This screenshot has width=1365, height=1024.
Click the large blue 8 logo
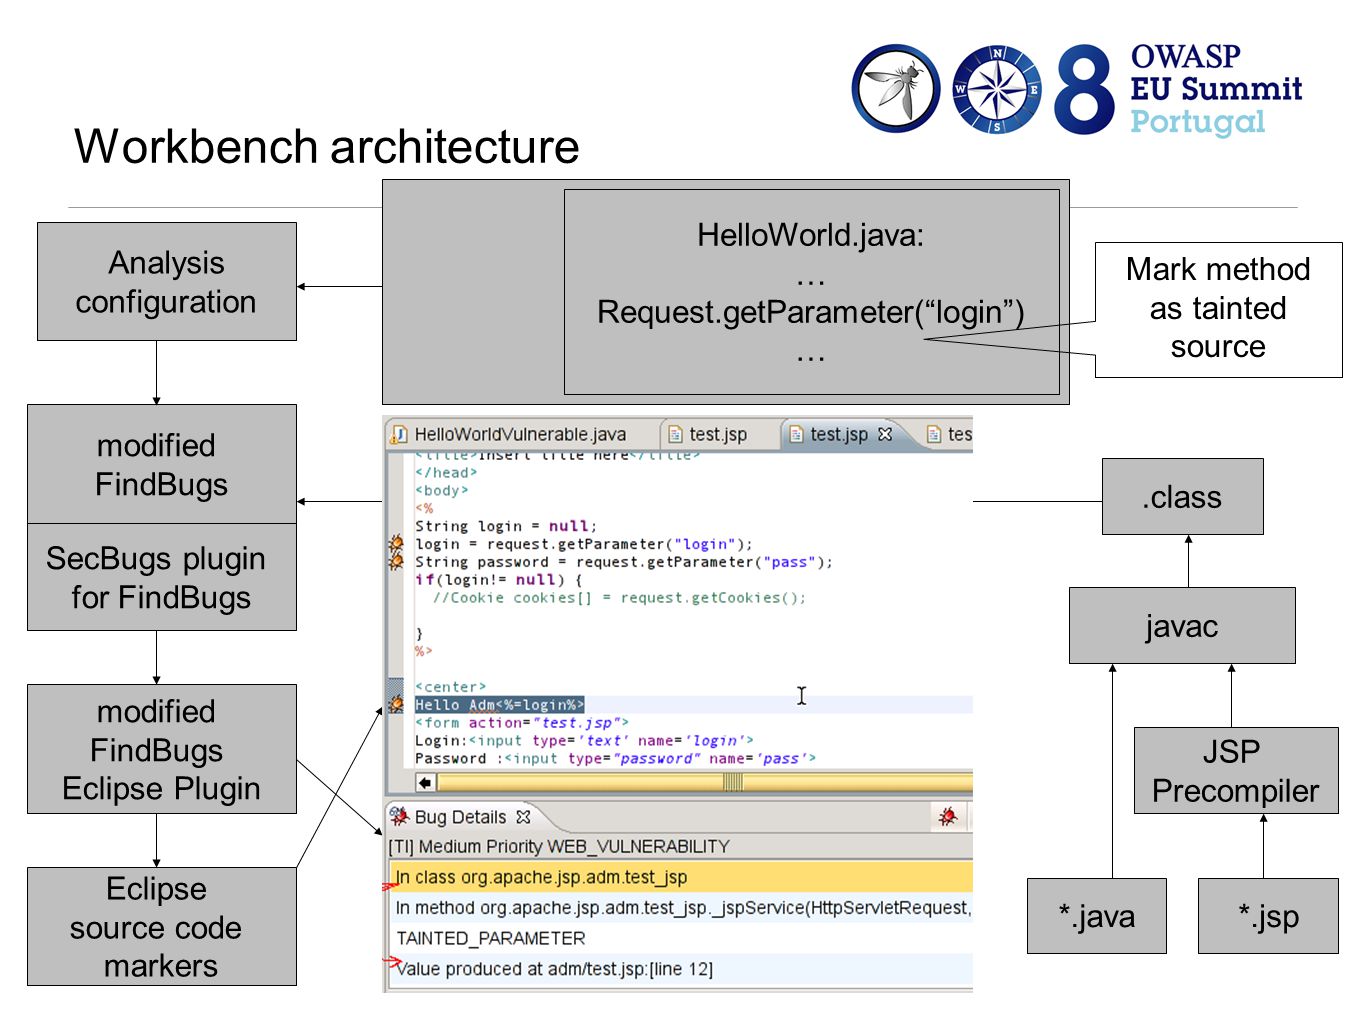[1085, 90]
